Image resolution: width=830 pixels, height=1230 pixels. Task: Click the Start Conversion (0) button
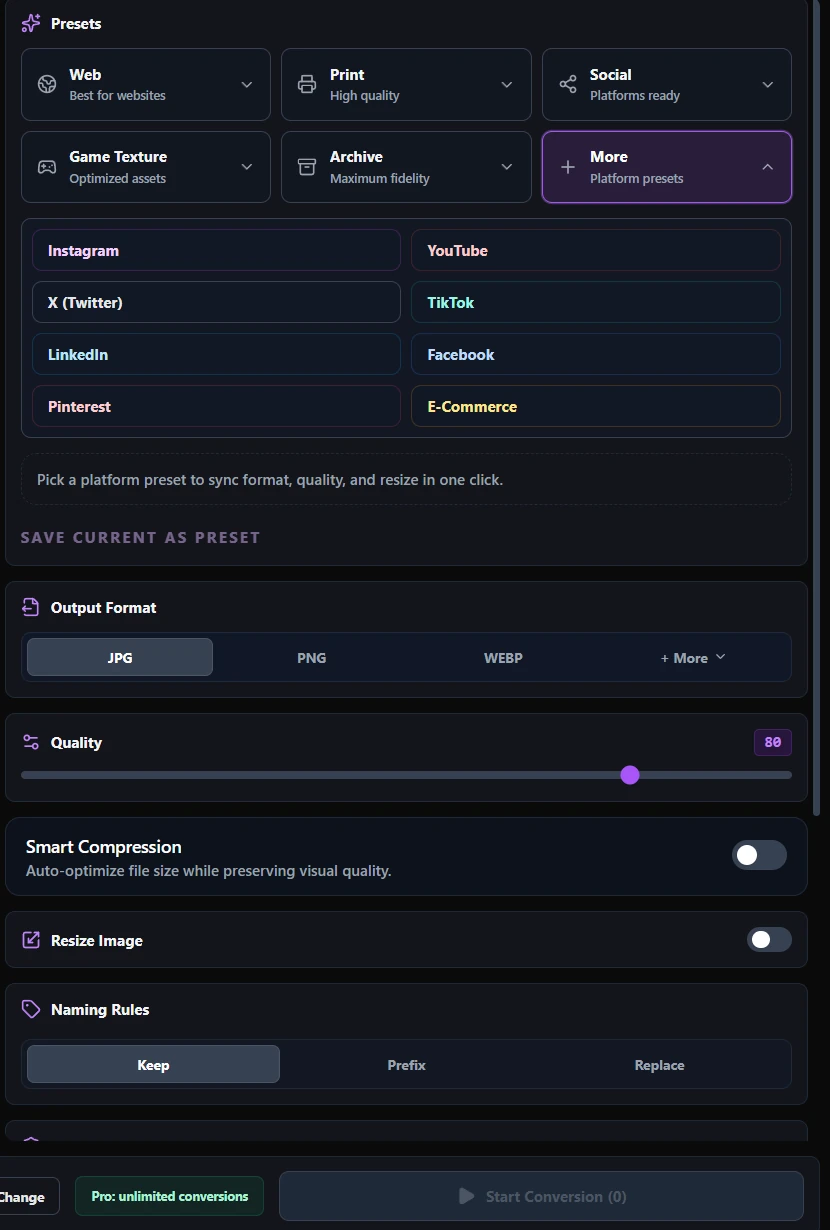coord(541,1196)
